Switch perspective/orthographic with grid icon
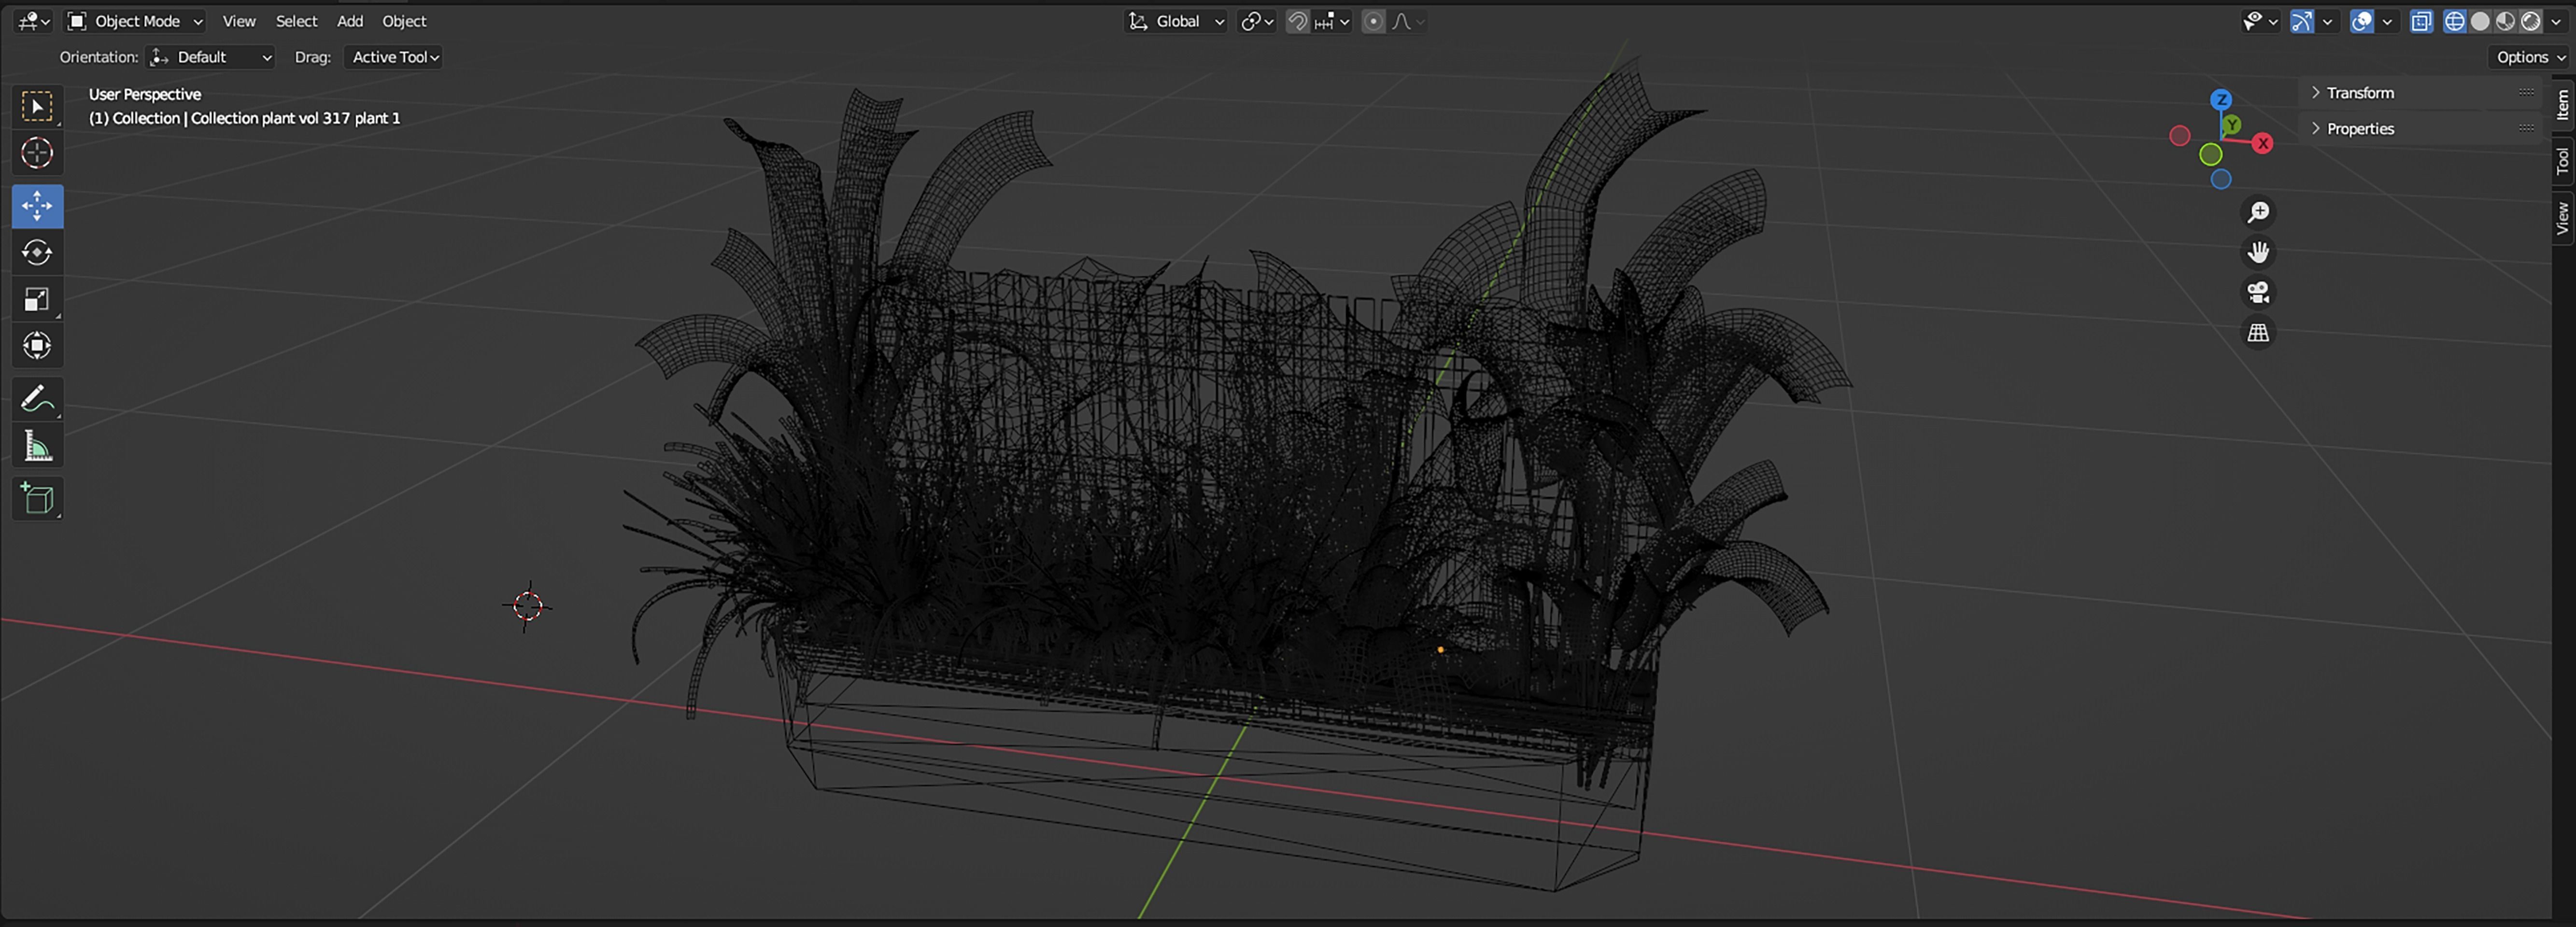The image size is (2576, 927). click(x=2258, y=332)
